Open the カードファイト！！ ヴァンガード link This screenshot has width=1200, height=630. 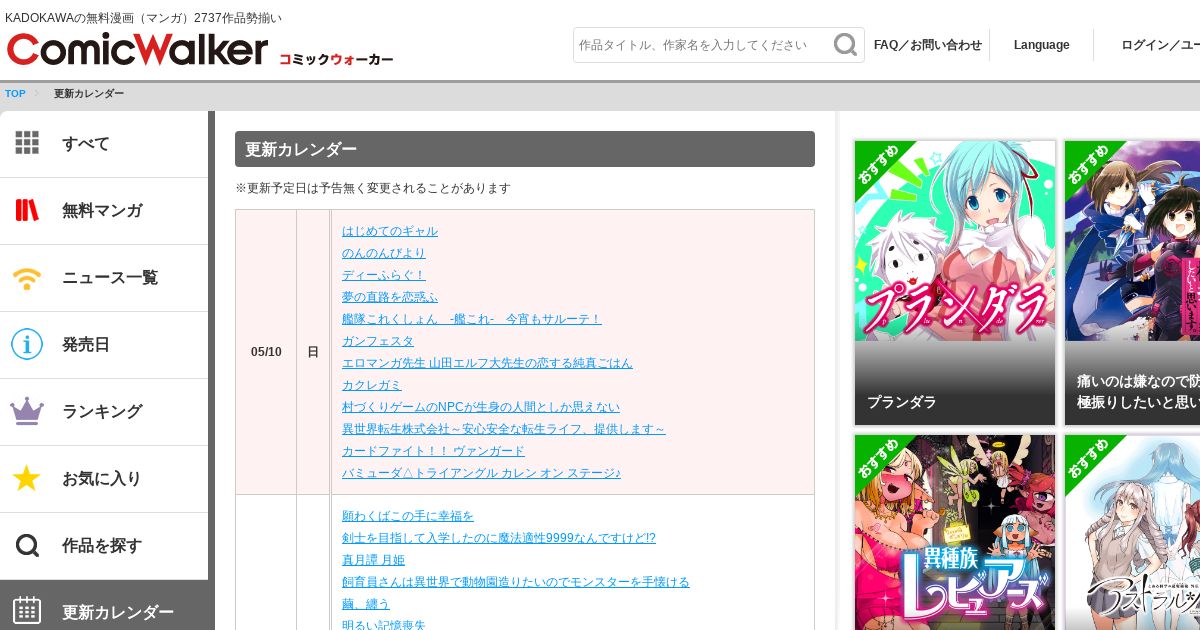433,451
